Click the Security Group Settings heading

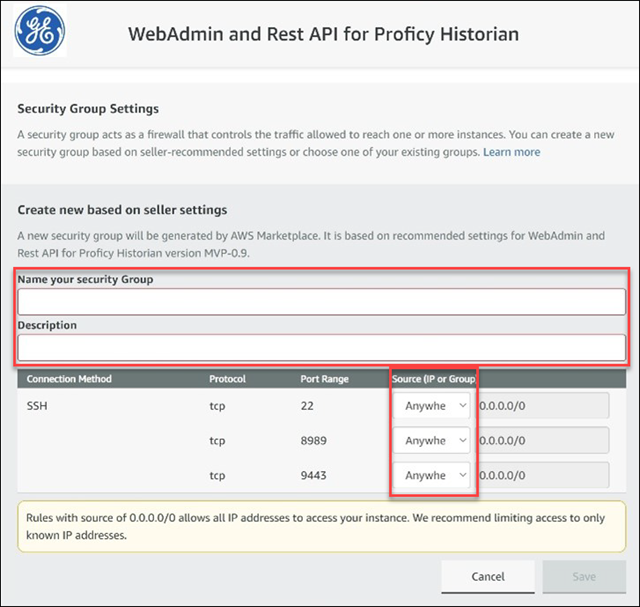pos(88,109)
